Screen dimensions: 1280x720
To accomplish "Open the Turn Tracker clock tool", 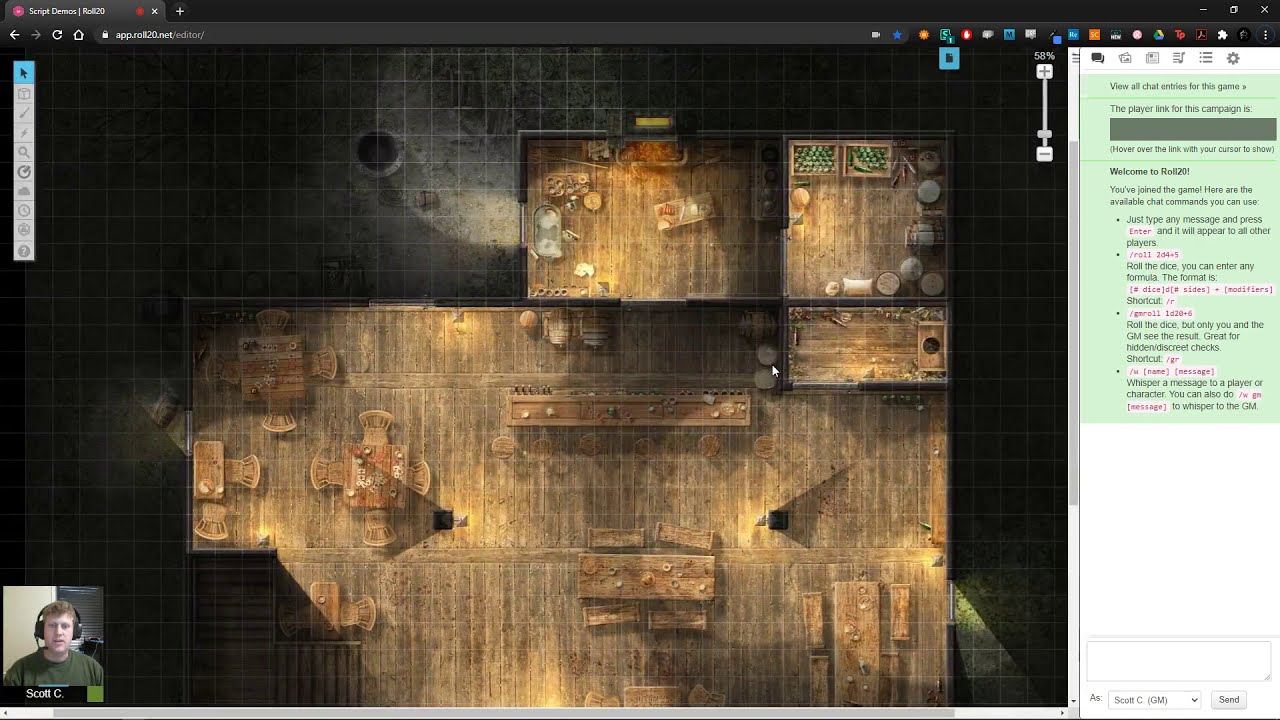I will (x=24, y=211).
